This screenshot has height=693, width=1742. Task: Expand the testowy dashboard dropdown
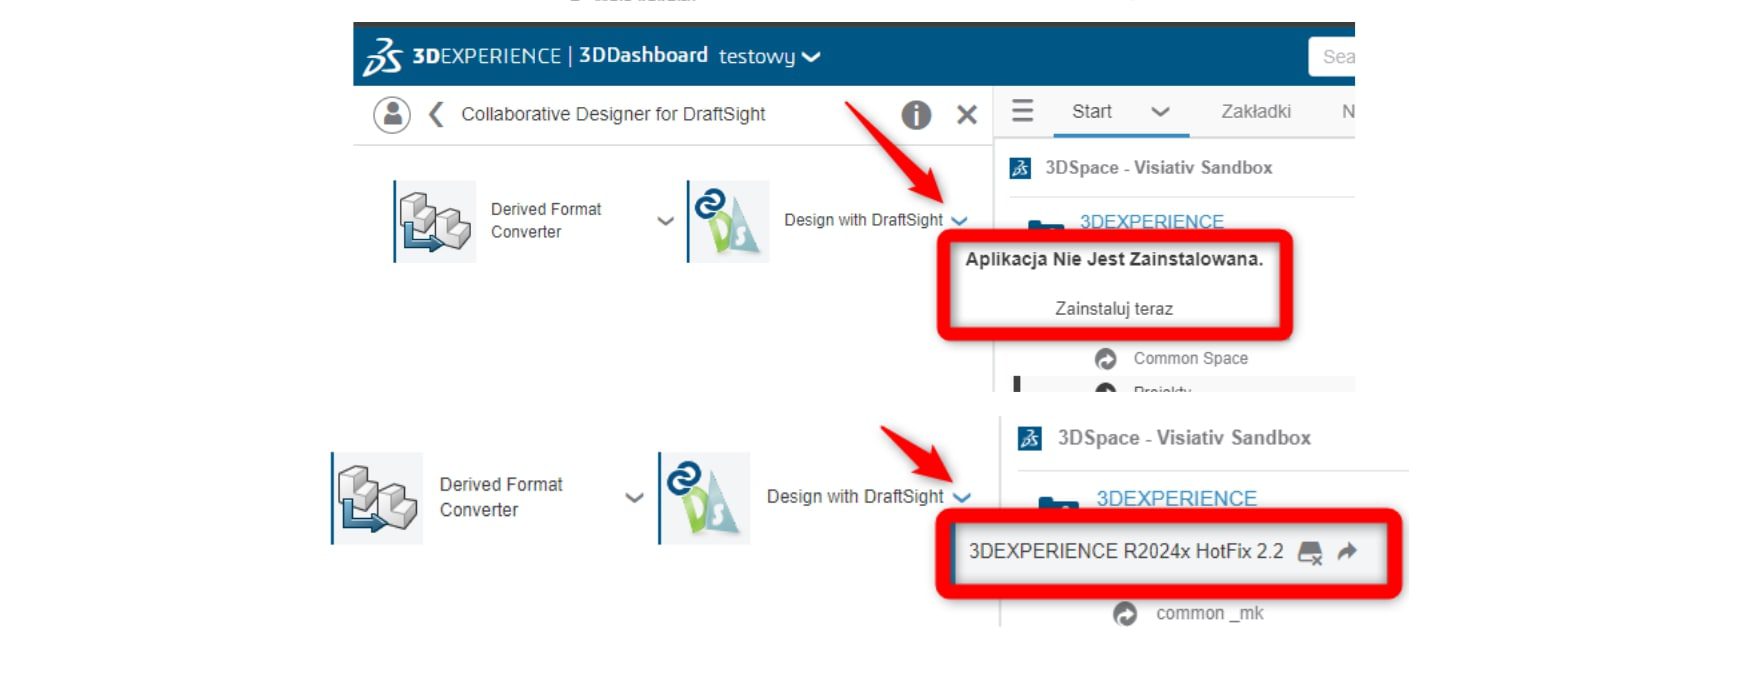click(x=811, y=57)
